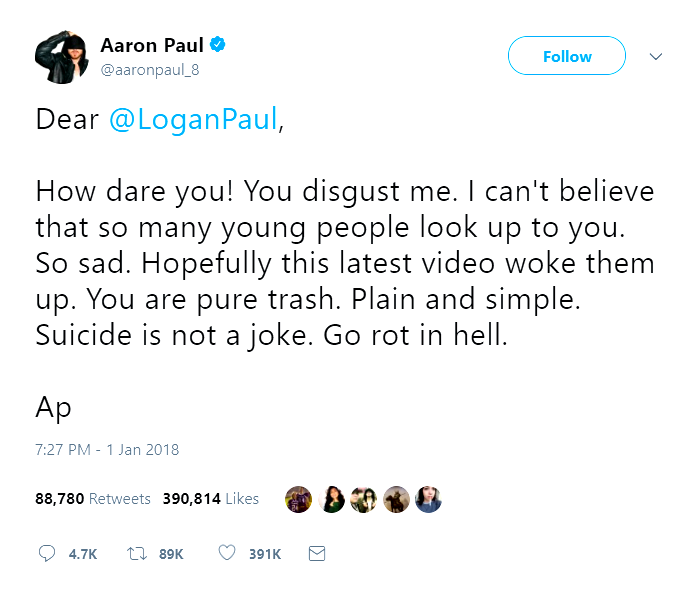Image resolution: width=699 pixels, height=593 pixels.
Task: Click the third liker avatar
Action: (x=363, y=499)
